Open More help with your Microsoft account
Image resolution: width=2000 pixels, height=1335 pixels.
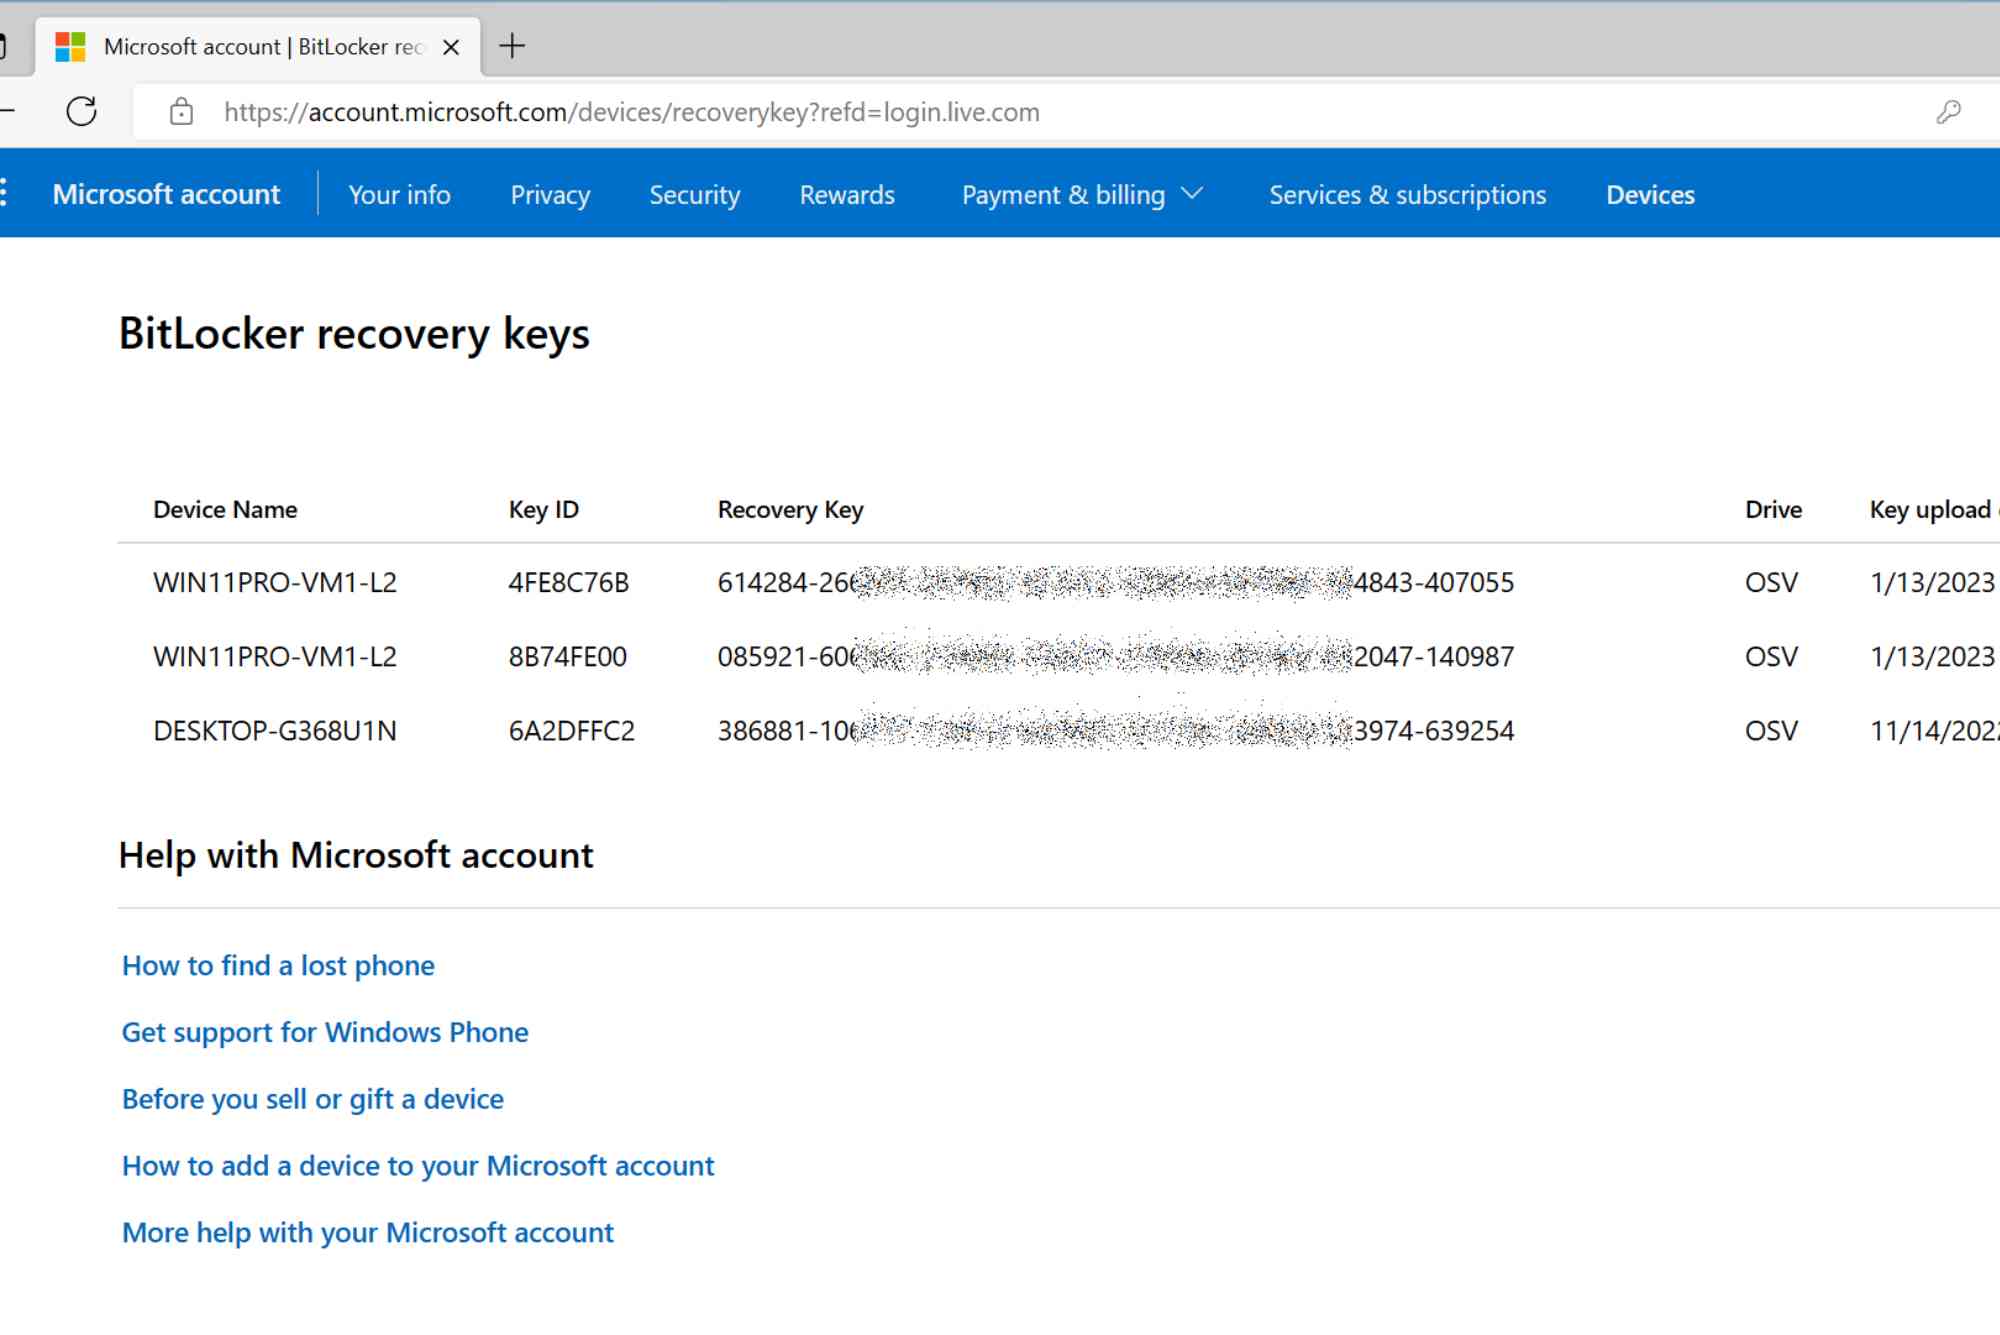point(367,1232)
